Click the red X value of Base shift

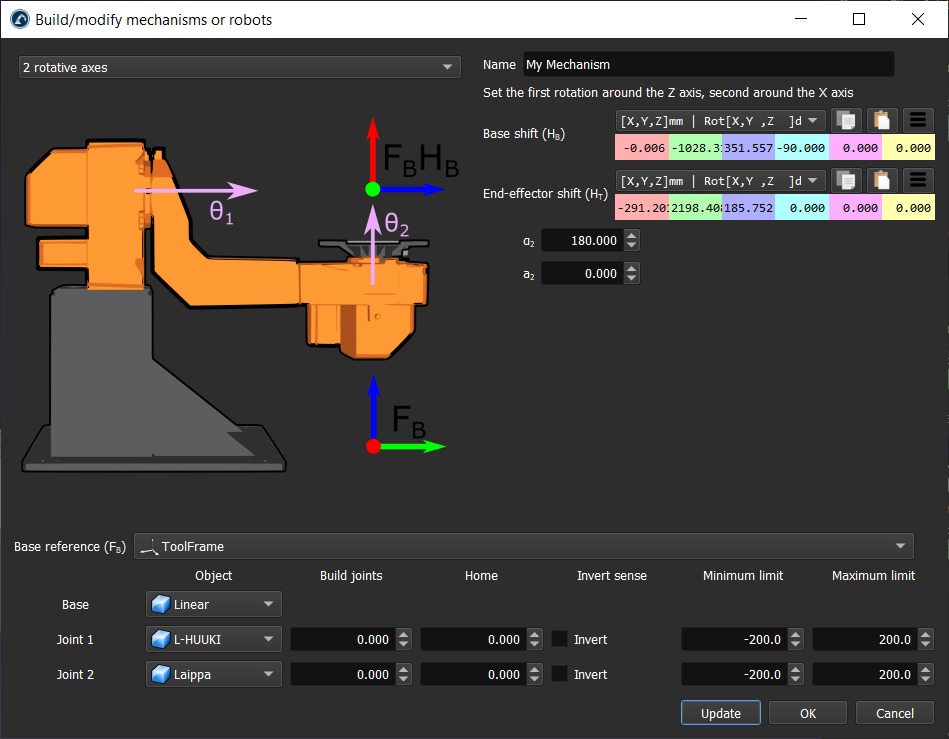tap(641, 148)
